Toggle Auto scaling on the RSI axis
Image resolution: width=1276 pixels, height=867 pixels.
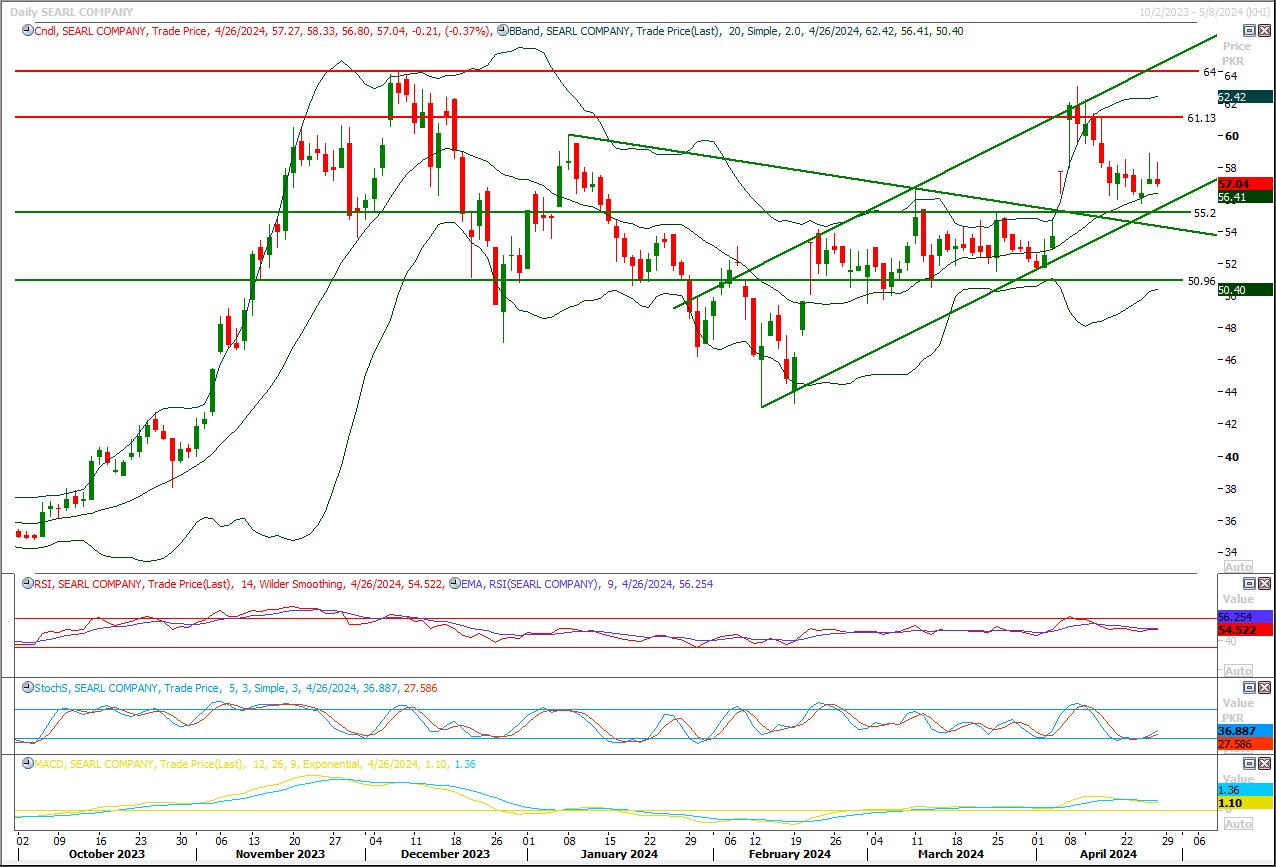coord(1238,671)
